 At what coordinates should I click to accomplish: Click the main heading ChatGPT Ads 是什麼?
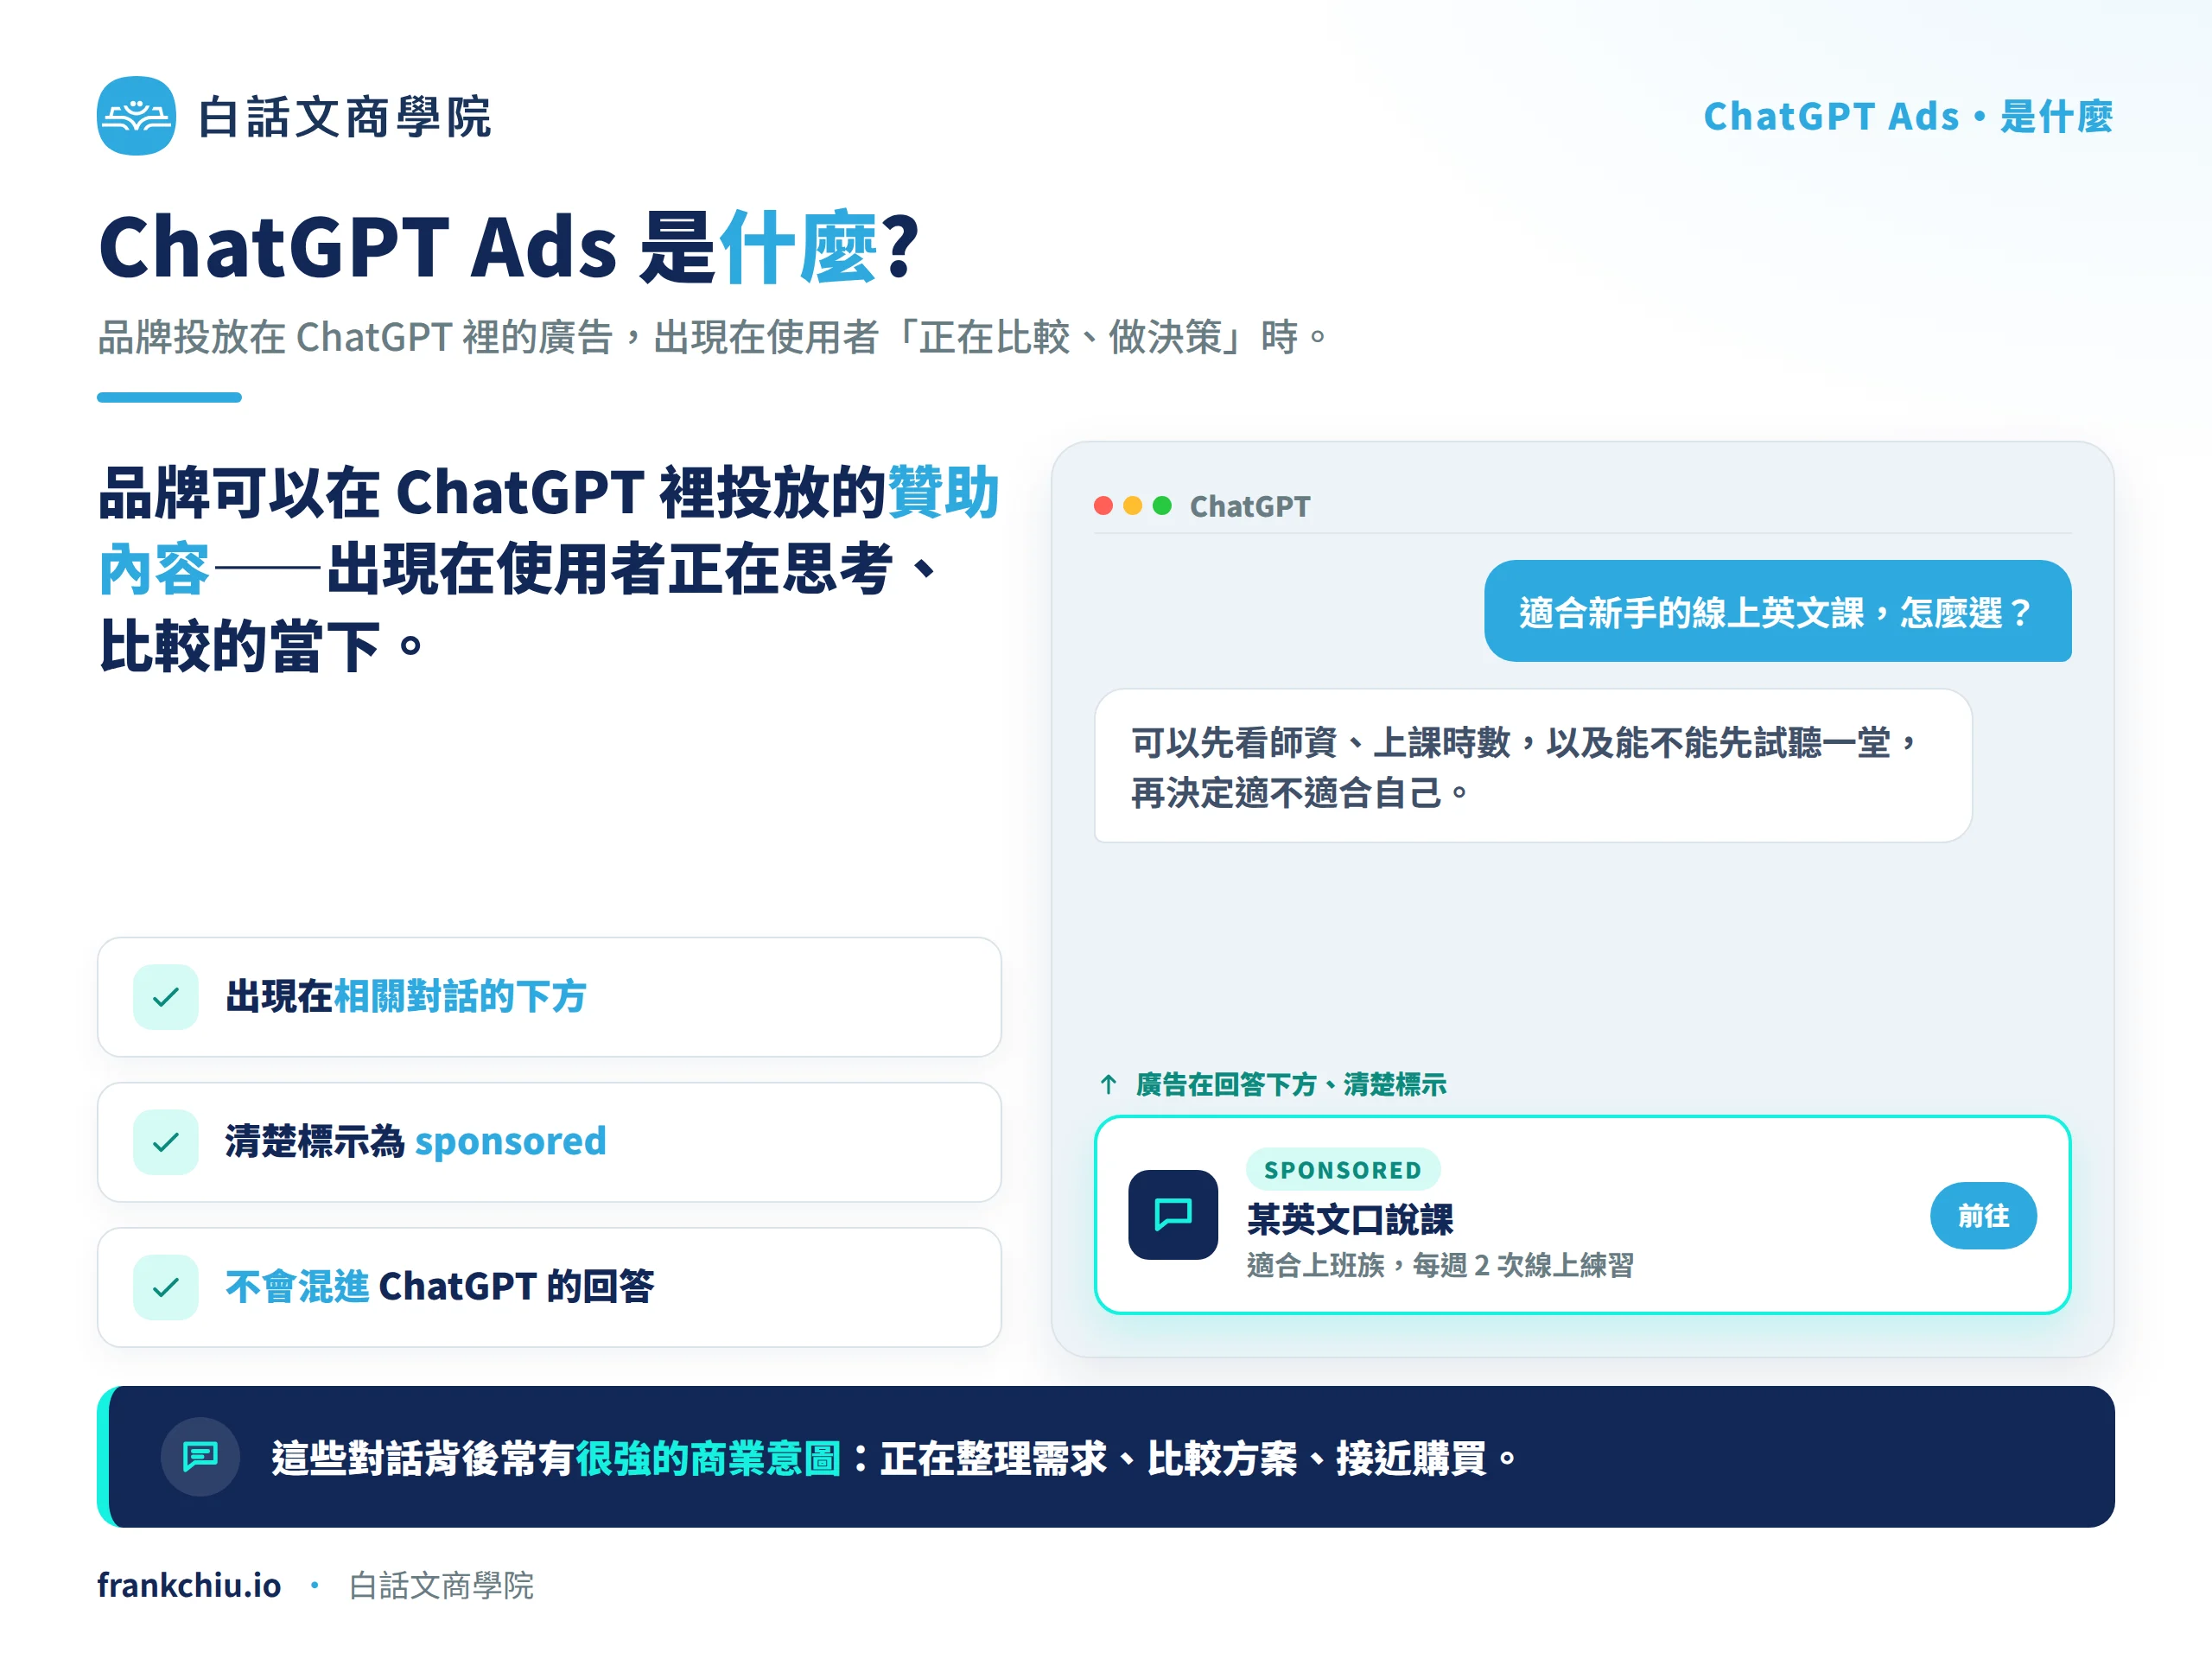(508, 246)
